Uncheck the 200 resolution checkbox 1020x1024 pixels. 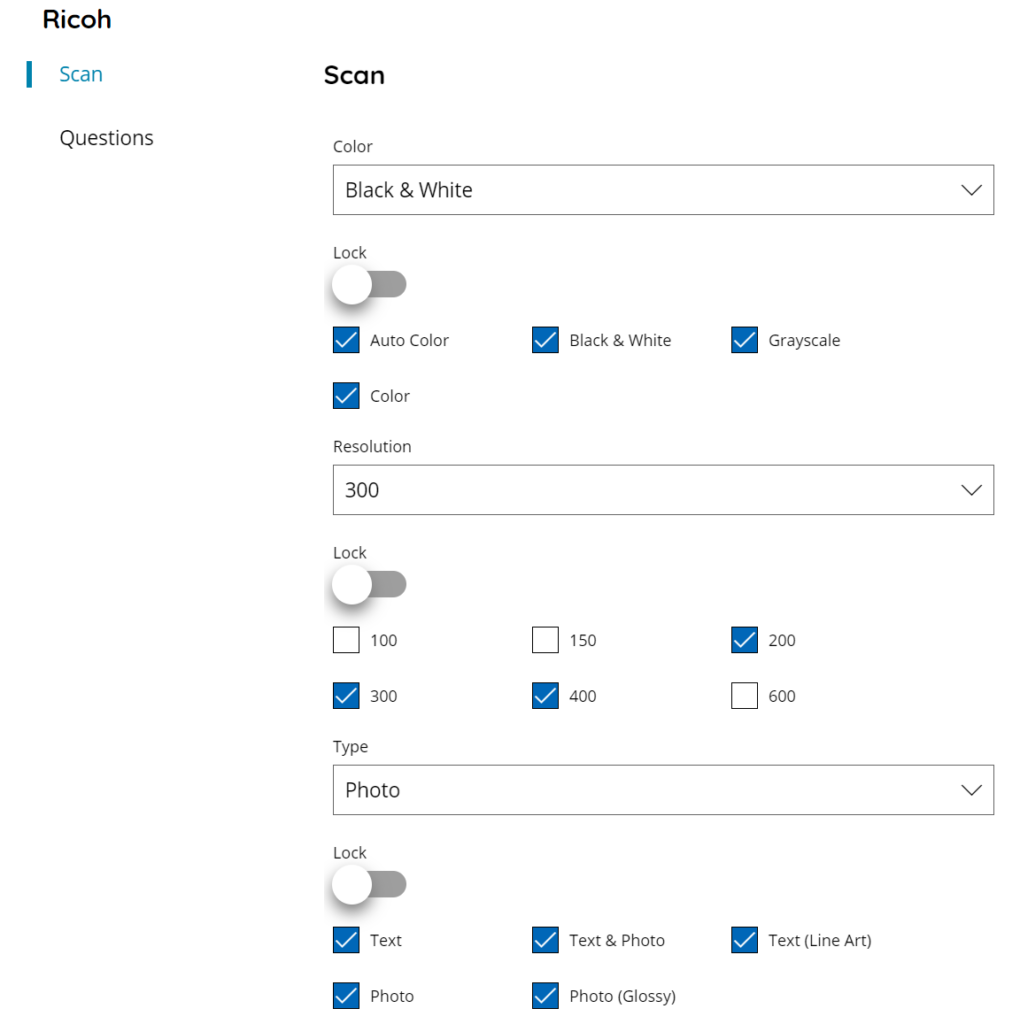tap(744, 640)
